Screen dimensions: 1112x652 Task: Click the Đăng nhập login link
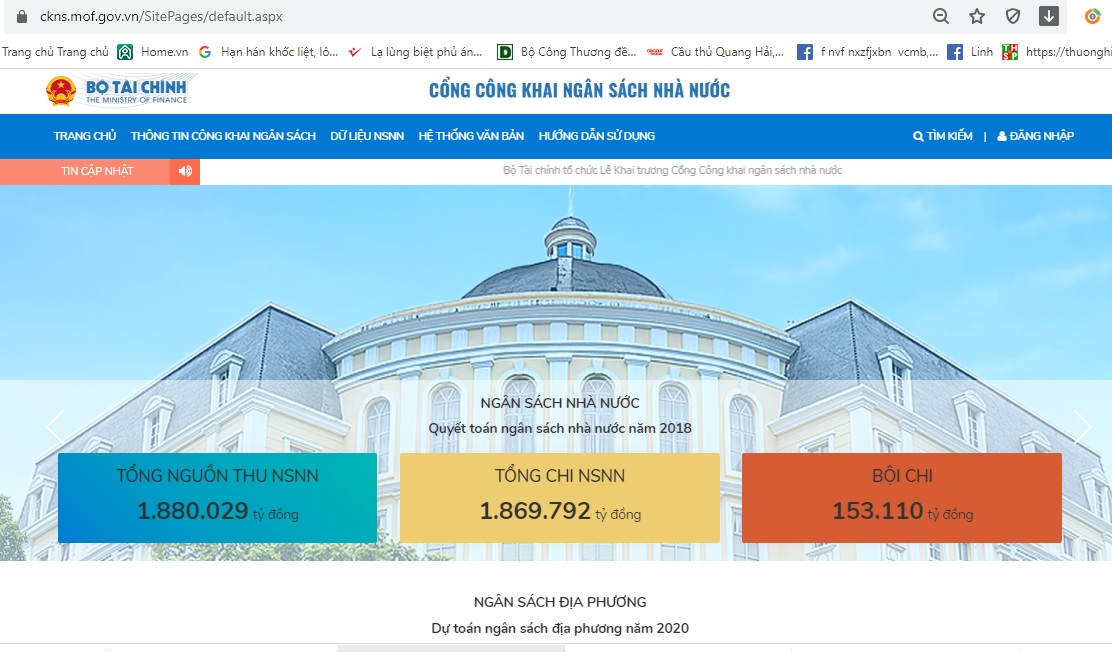pos(1036,136)
